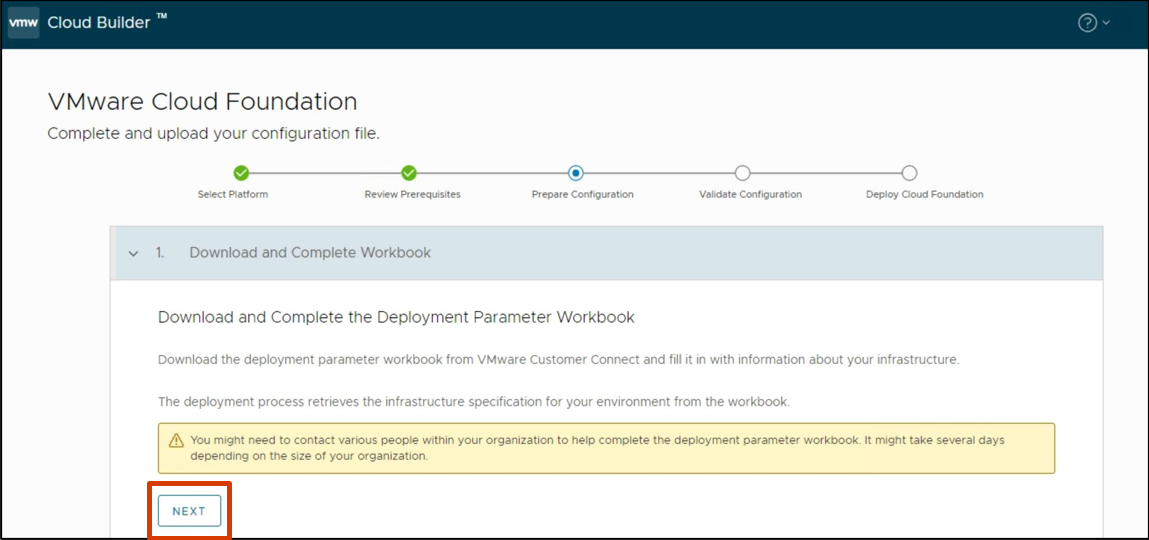Click the Deploy Cloud Foundation step circle

click(x=909, y=173)
